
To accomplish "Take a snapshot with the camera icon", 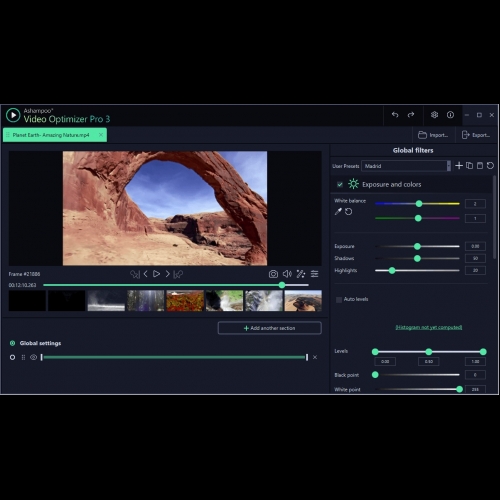I will (x=273, y=274).
